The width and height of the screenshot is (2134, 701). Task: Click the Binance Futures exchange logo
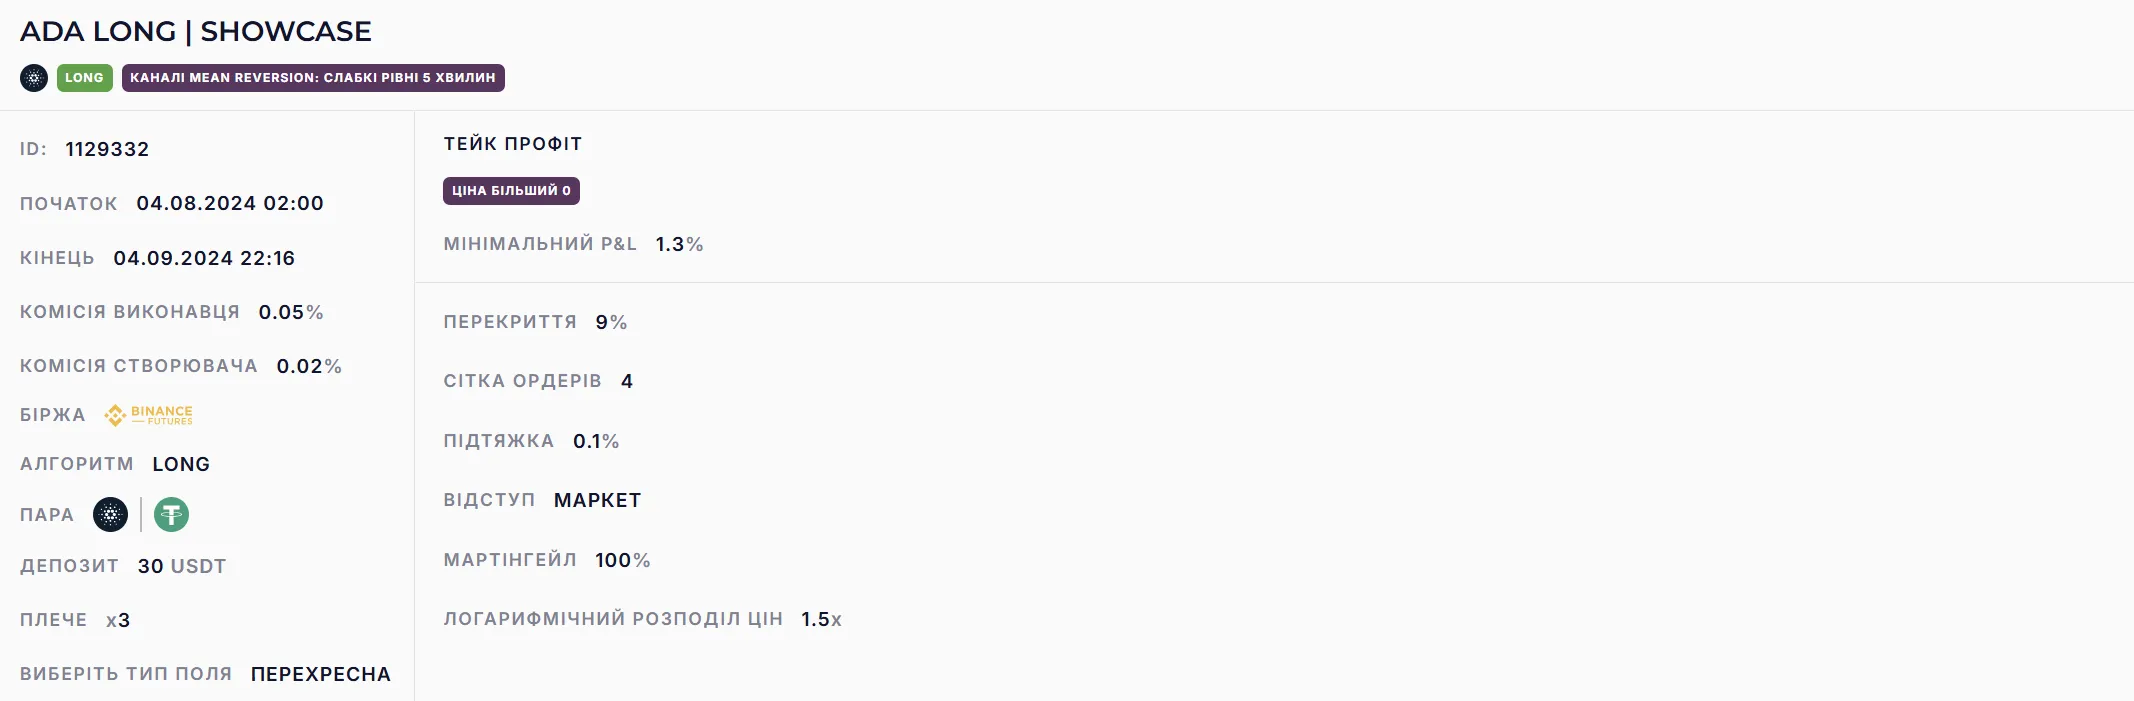click(x=149, y=415)
